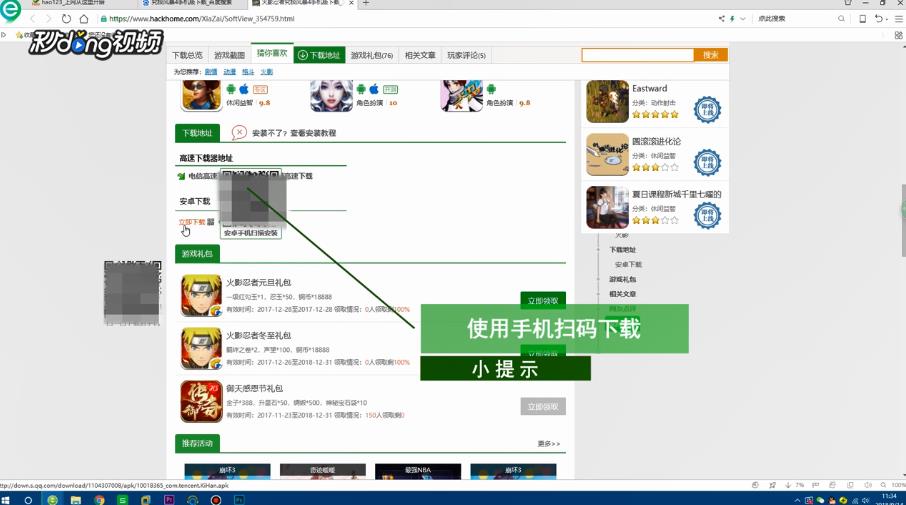Open the 游戏截图 page tab
The width and height of the screenshot is (906, 505).
point(229,55)
